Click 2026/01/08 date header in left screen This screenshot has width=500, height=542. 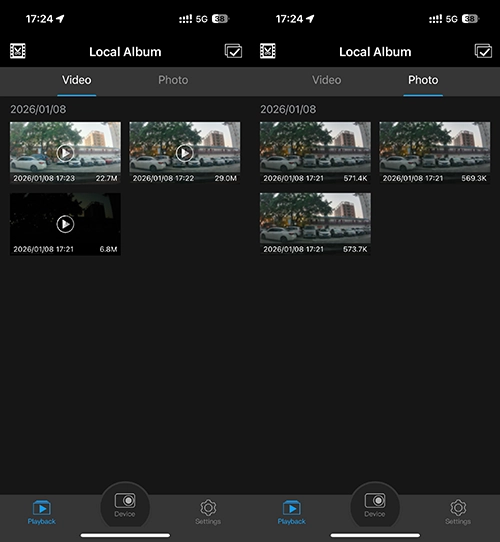pyautogui.click(x=38, y=110)
